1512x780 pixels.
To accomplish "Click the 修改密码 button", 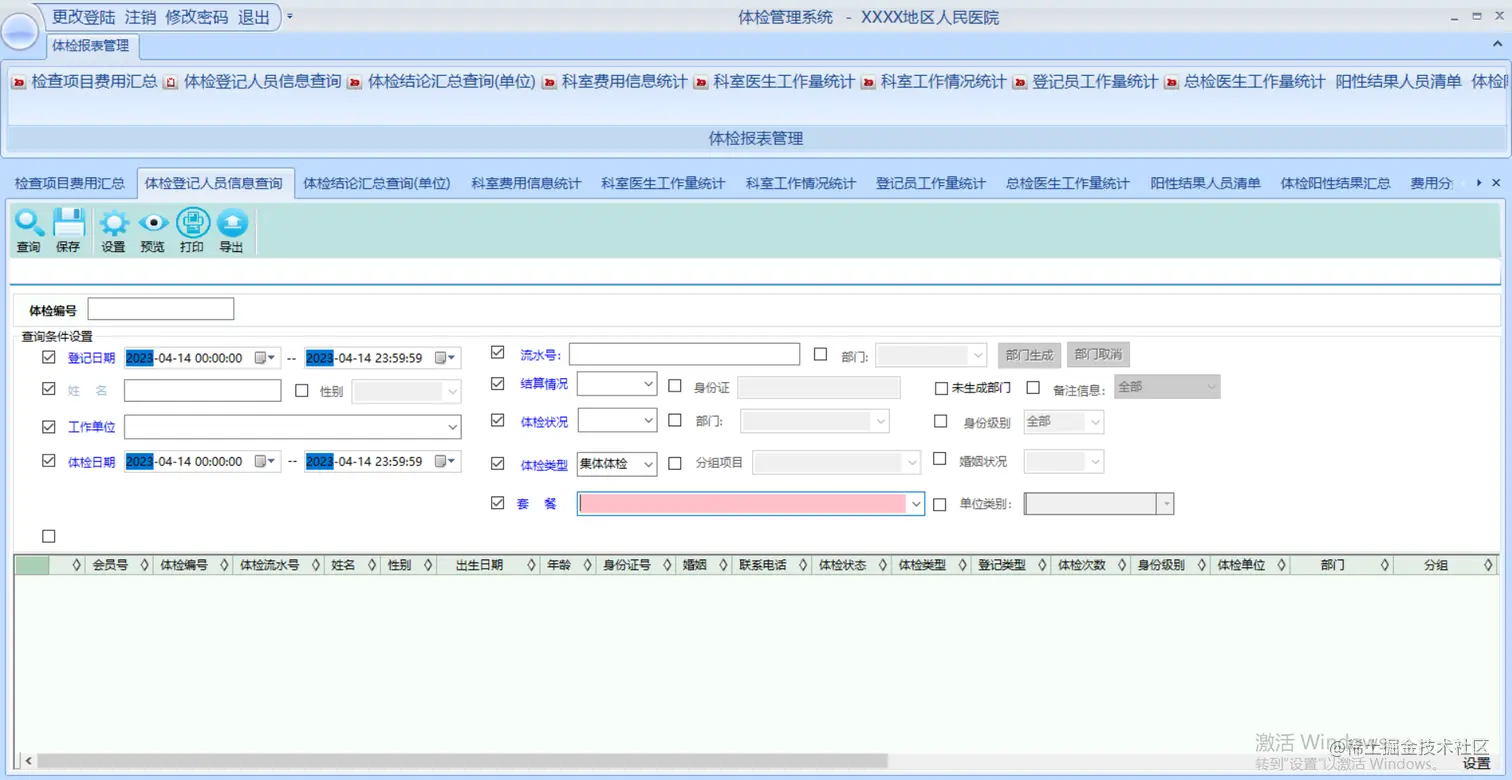I will 197,17.
